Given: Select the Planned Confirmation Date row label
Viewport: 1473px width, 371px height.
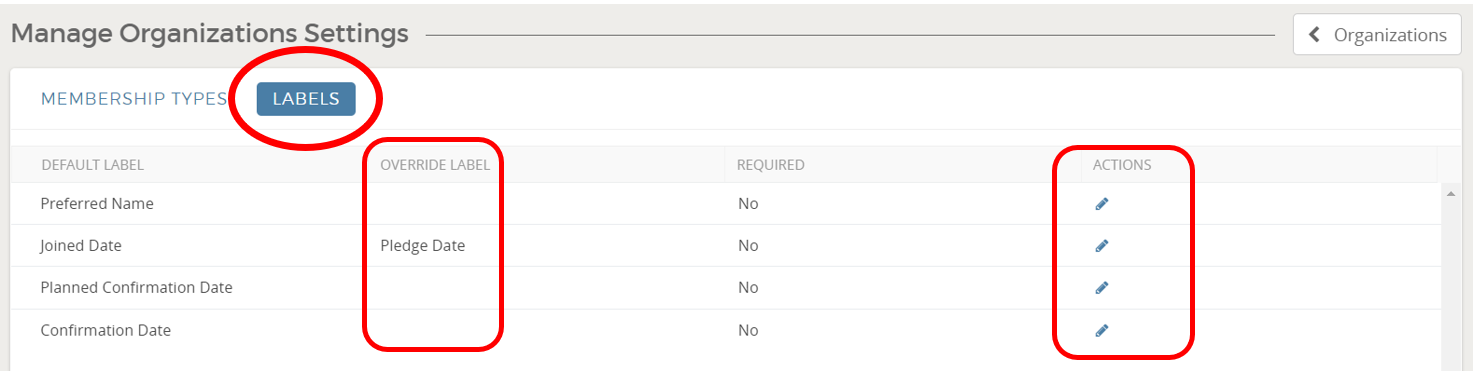Looking at the screenshot, I should point(136,288).
